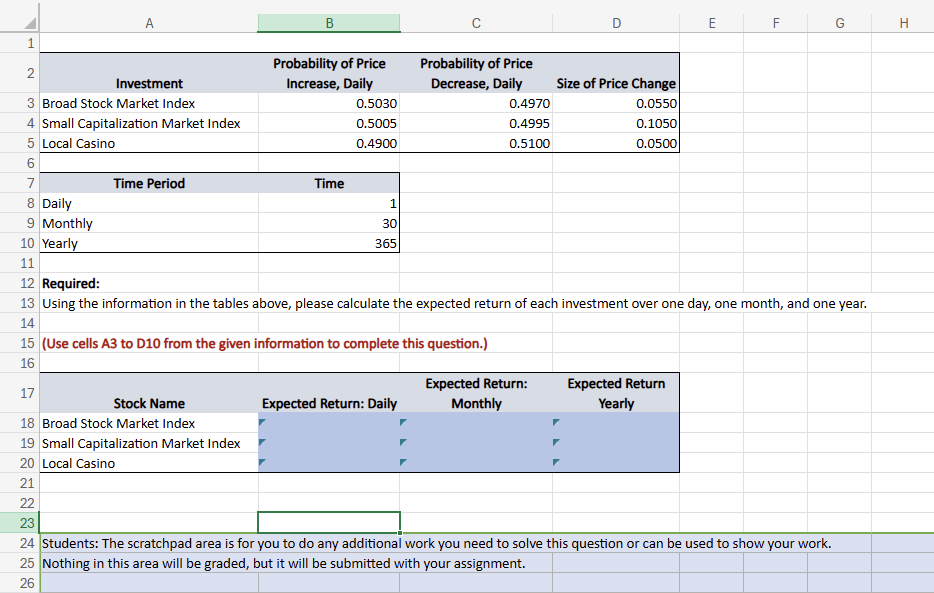Click cell with value 0.5005
The image size is (934, 593).
pos(329,123)
